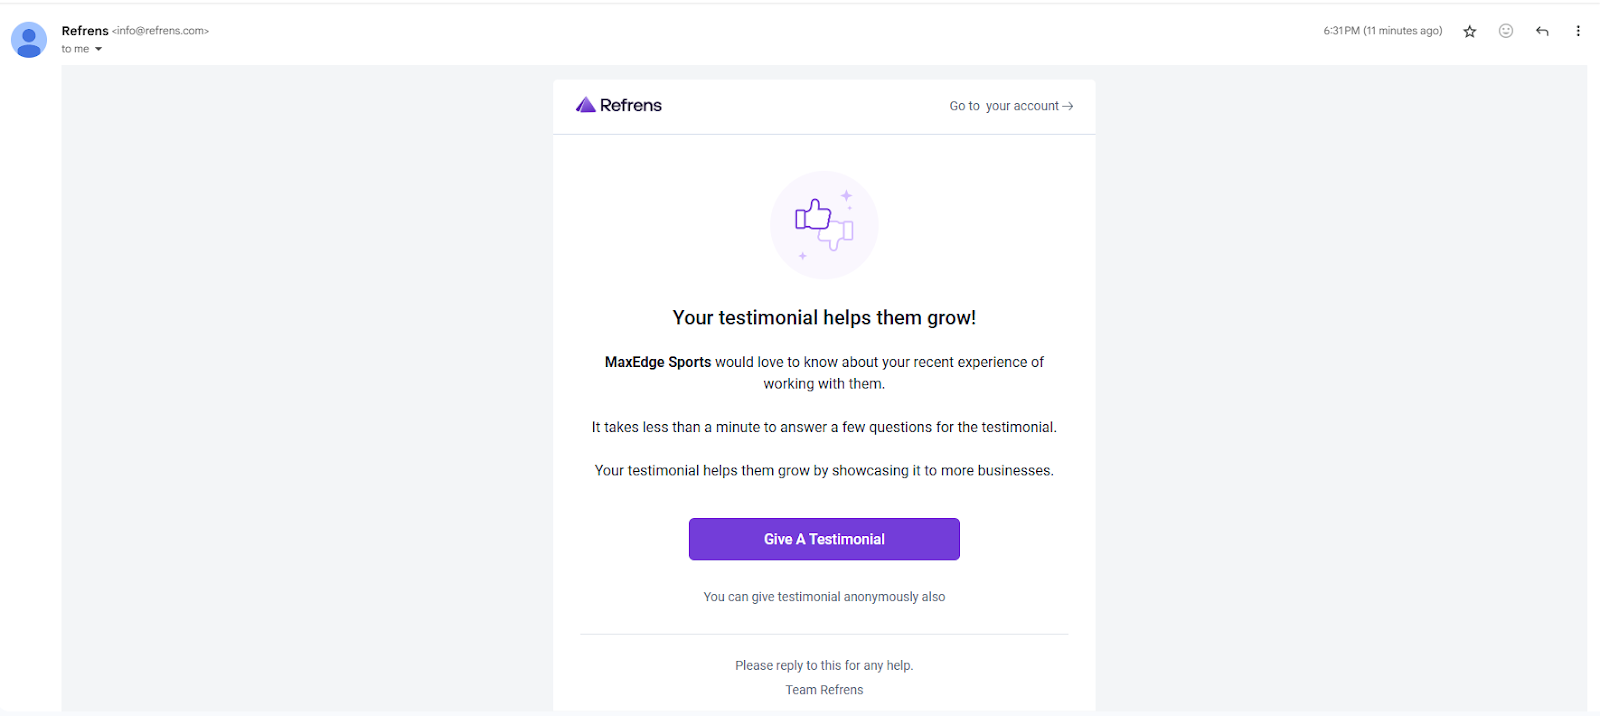
Task: Click the 'Your testimonial helps them grow!' heading
Action: (x=824, y=318)
